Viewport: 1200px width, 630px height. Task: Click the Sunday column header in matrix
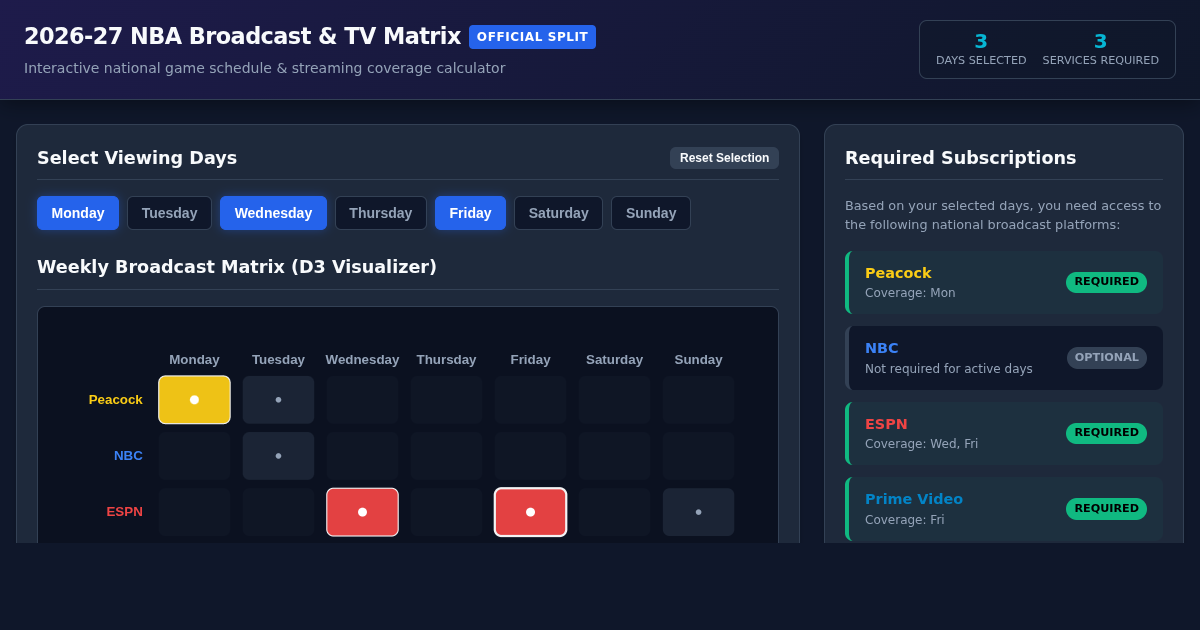698,360
